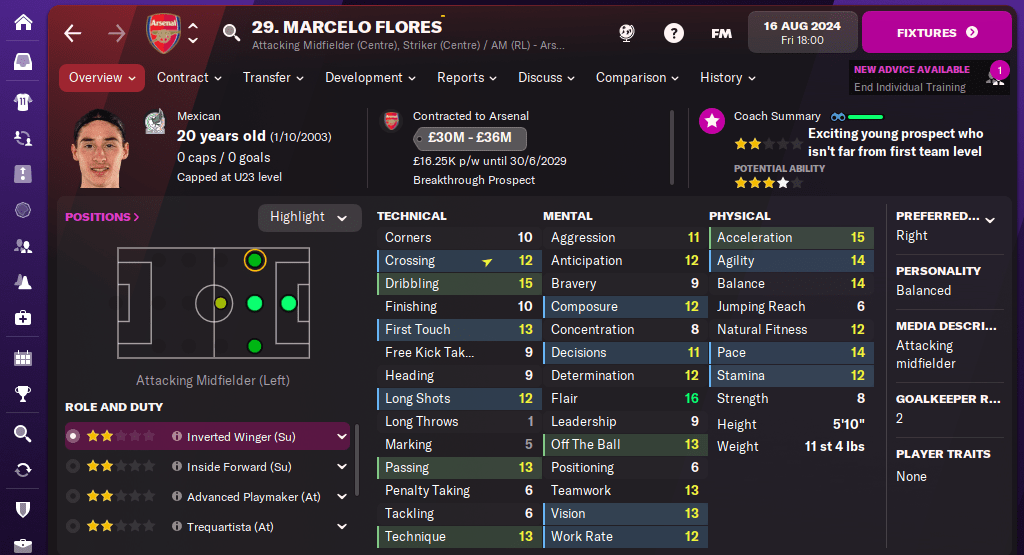Viewport: 1024px width, 555px height.
Task: Open the Transfer menu tab
Action: point(272,77)
